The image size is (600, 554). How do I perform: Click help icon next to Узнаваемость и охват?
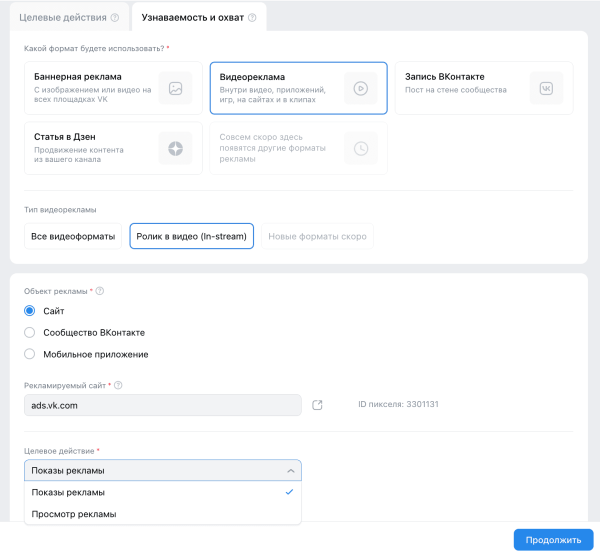(x=251, y=17)
